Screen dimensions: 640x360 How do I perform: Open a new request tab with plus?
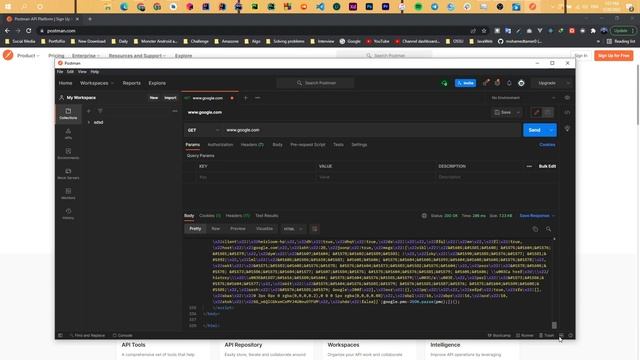pos(245,98)
